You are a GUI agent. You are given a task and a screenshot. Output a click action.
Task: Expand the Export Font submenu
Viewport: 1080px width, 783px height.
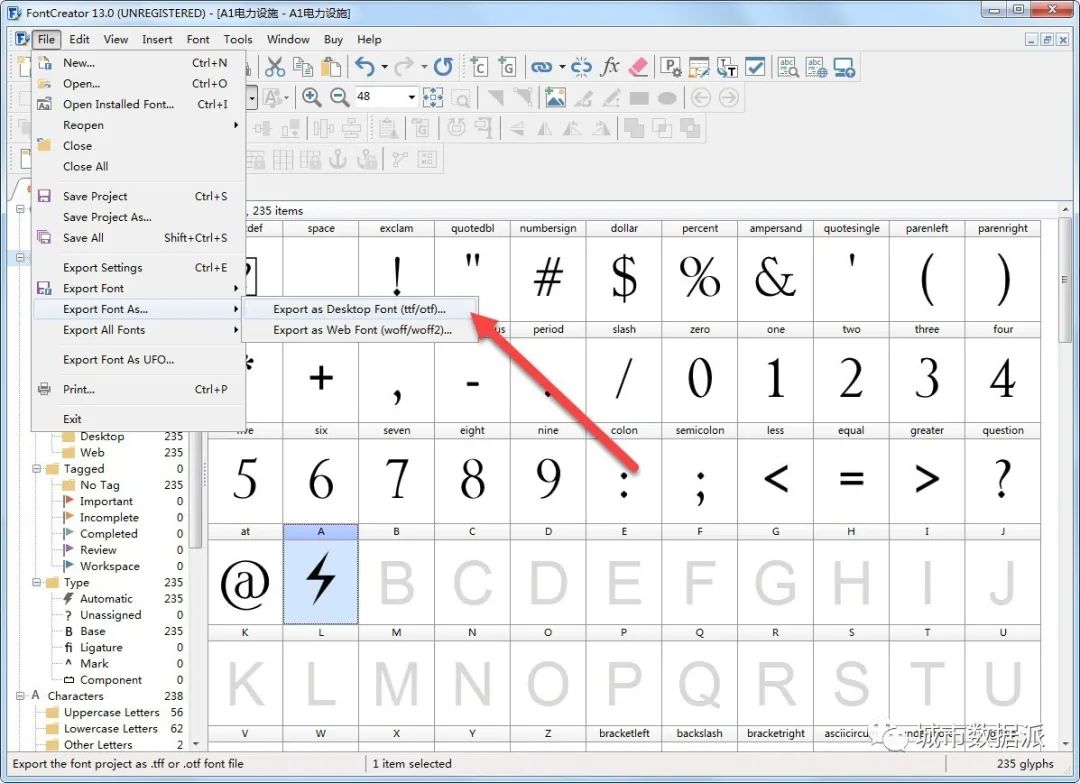tap(138, 288)
